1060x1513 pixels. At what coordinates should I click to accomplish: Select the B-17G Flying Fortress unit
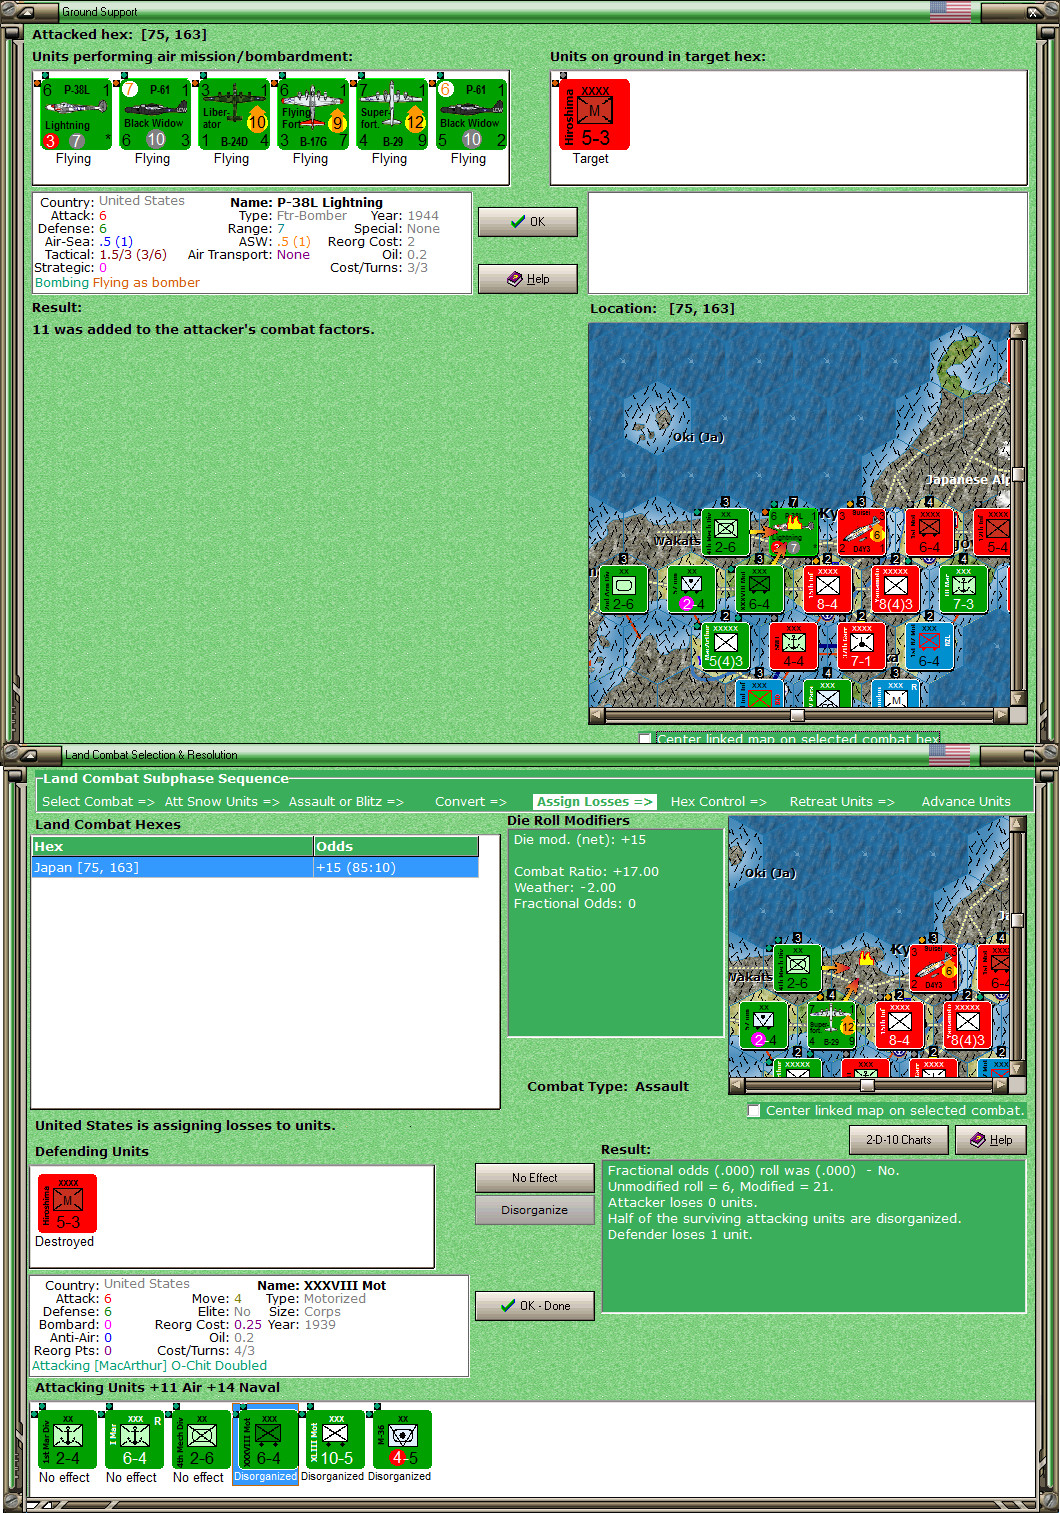point(312,114)
